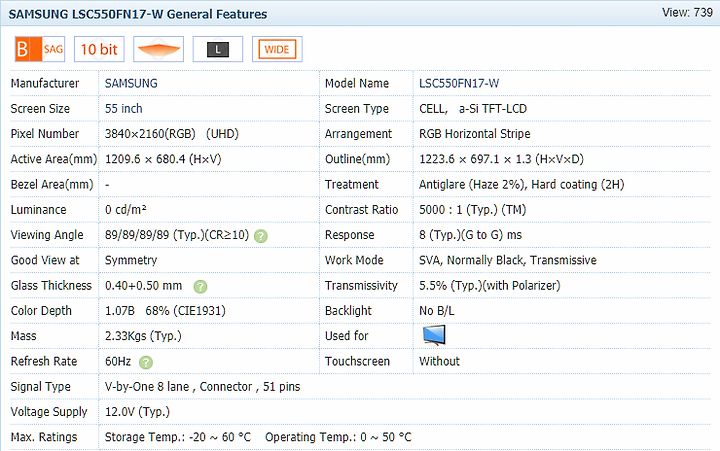Click the Bezel Area(mm) row label

pos(52,184)
